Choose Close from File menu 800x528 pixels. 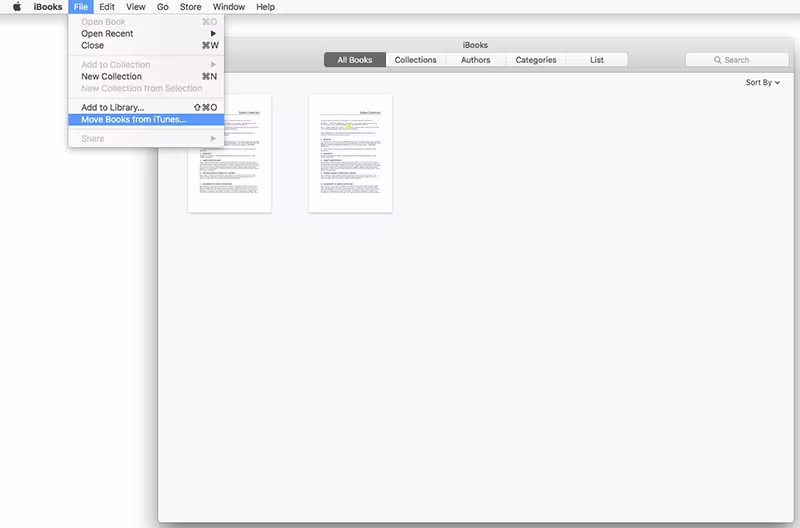pyautogui.click(x=146, y=45)
